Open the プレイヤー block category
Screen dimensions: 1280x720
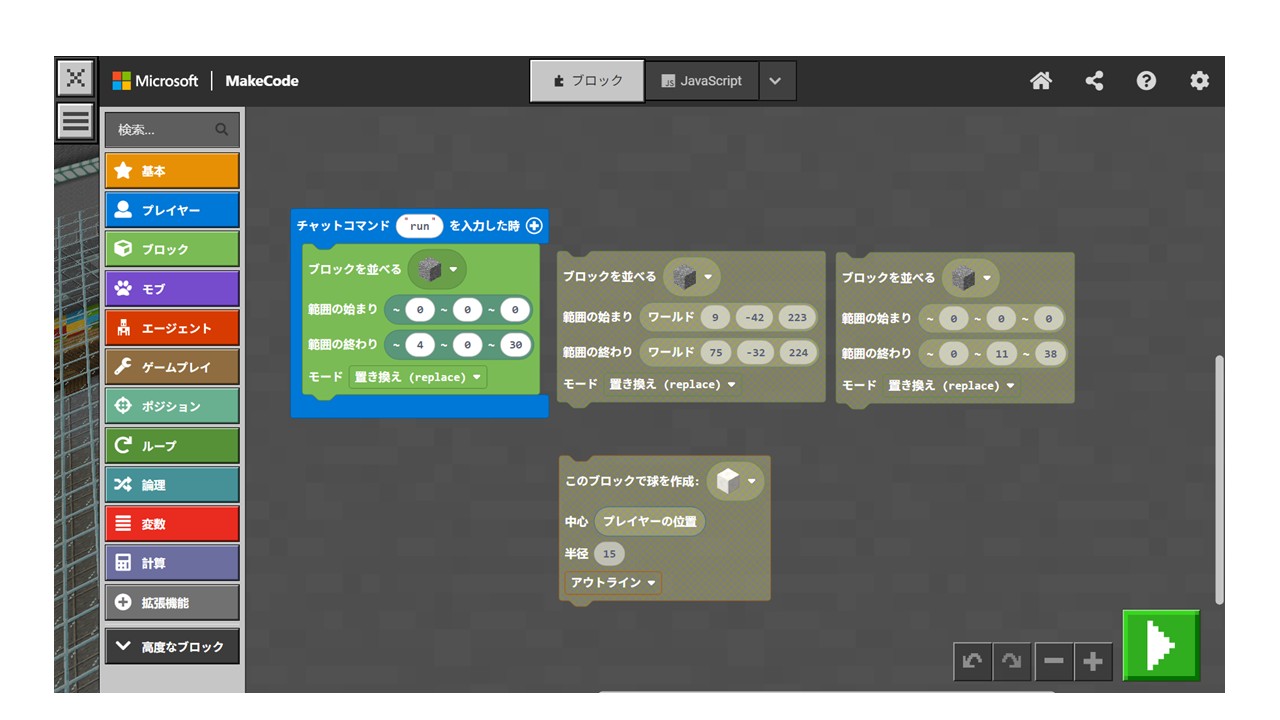tap(172, 210)
